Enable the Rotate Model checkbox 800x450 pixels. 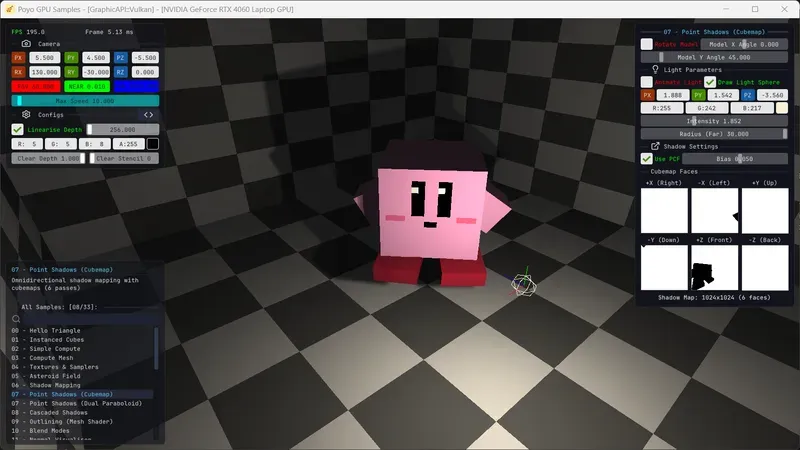click(x=646, y=44)
